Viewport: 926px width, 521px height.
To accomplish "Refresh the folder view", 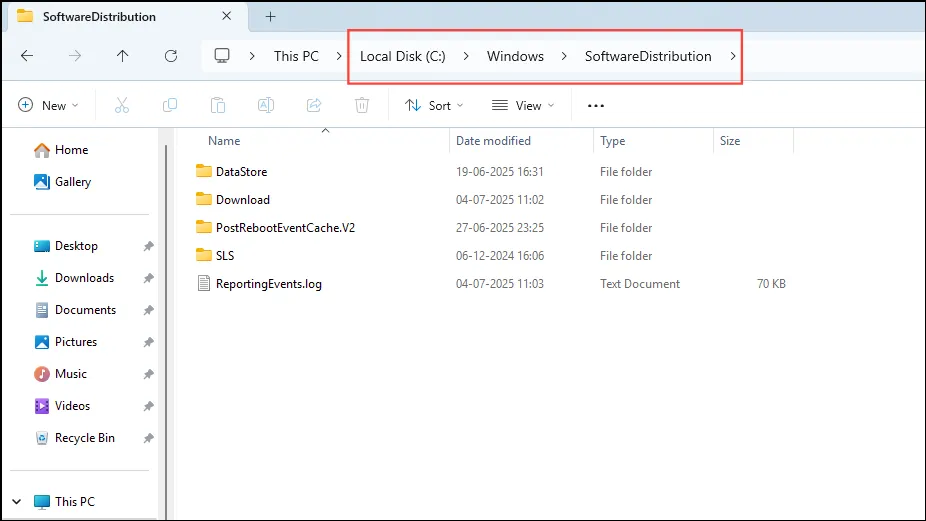I will coord(171,56).
